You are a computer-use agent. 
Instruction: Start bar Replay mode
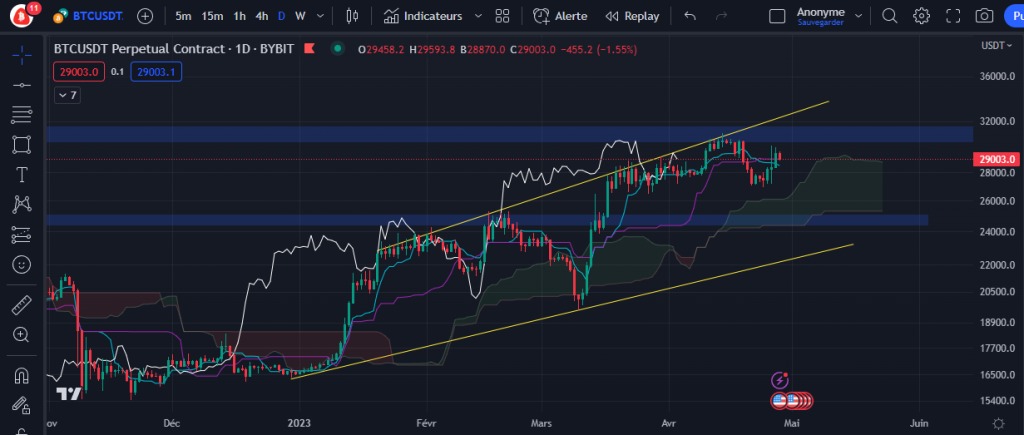632,16
